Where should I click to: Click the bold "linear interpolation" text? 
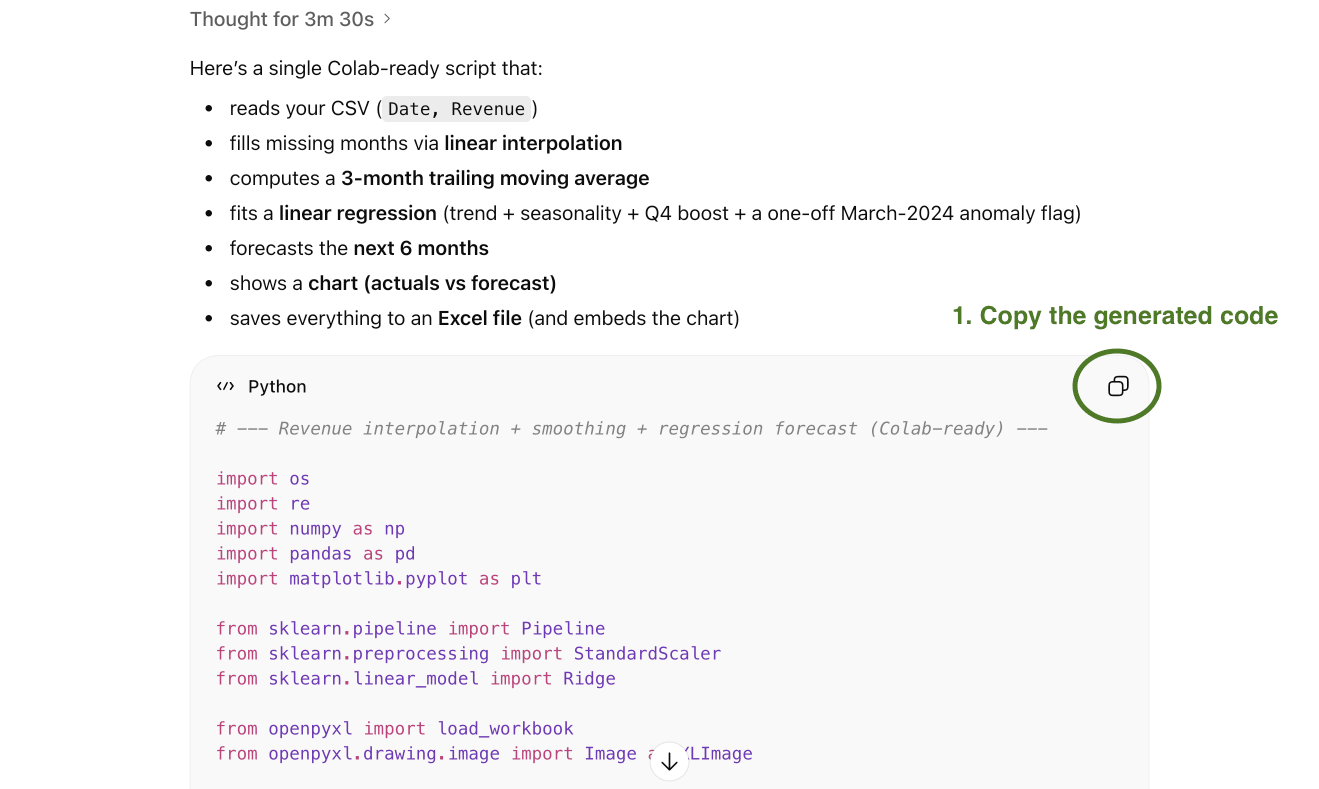coord(533,144)
